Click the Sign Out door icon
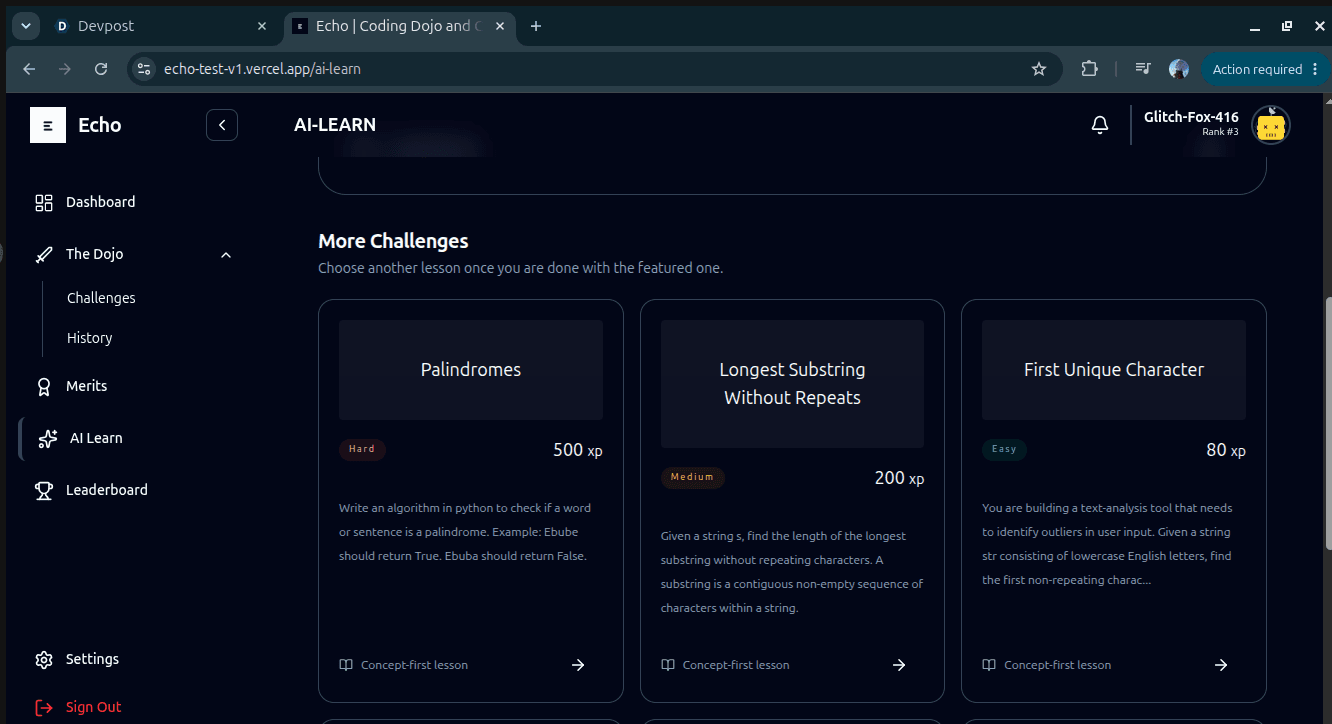 44,708
